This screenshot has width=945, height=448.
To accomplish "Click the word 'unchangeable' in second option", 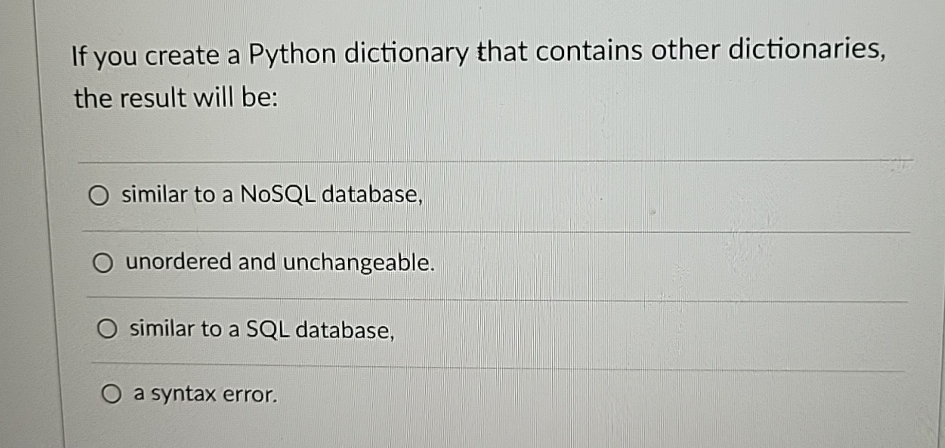I will [358, 263].
